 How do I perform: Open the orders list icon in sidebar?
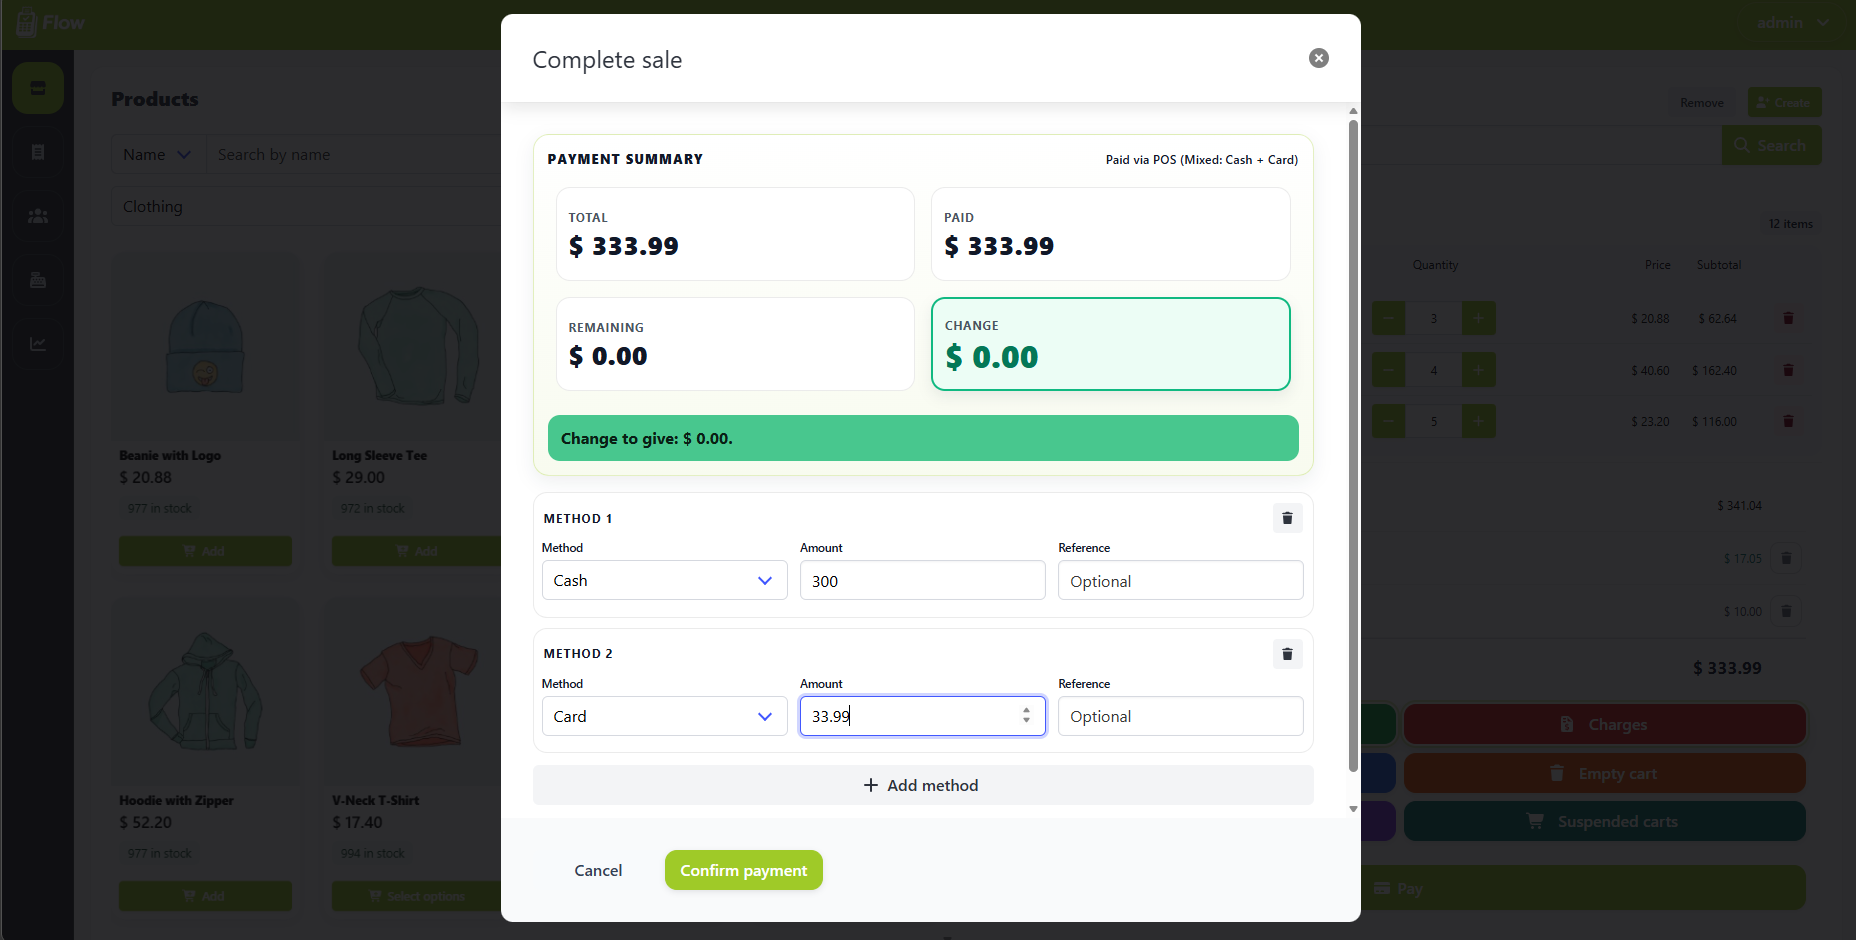38,152
